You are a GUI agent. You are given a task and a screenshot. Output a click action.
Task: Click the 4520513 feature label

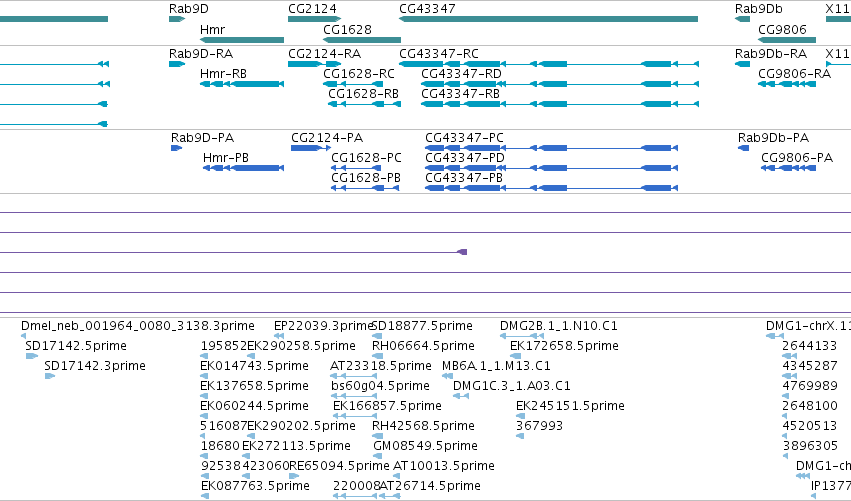tap(810, 426)
